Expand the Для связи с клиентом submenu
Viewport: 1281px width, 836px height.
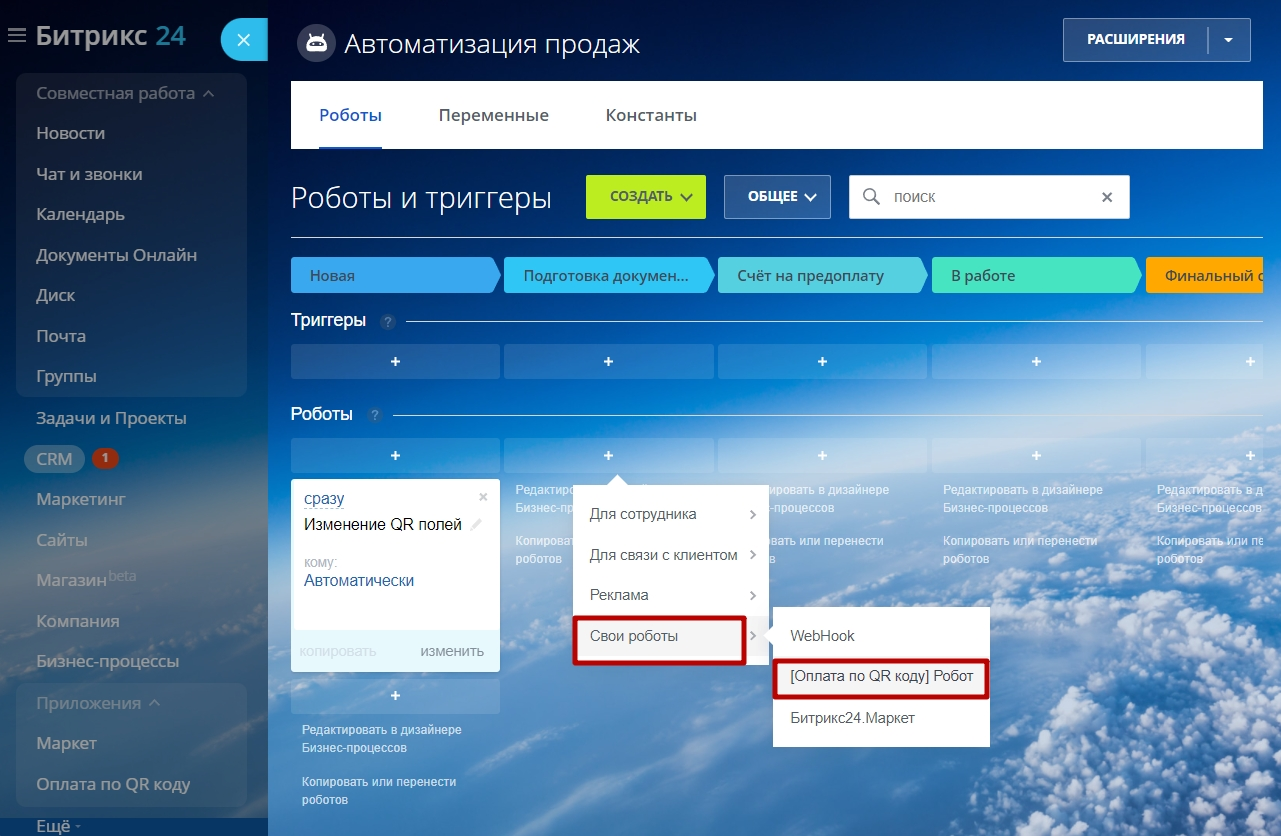(671, 555)
